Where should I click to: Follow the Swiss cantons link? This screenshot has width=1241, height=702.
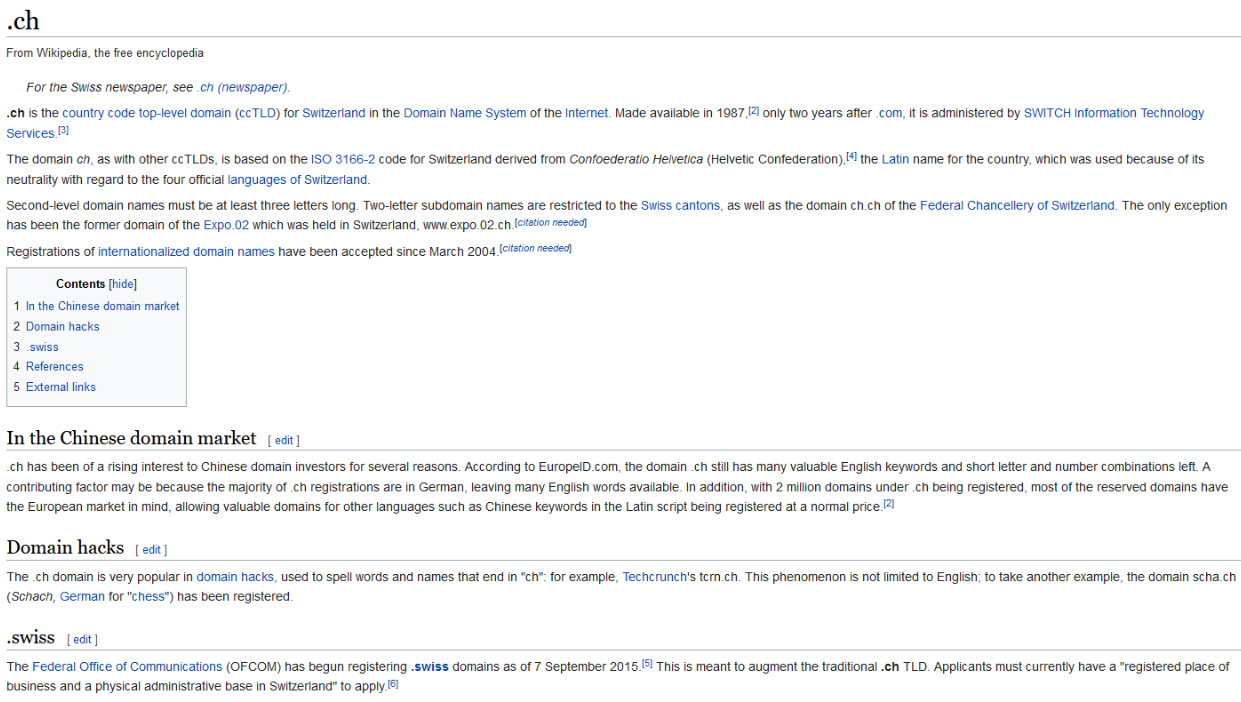tap(680, 205)
